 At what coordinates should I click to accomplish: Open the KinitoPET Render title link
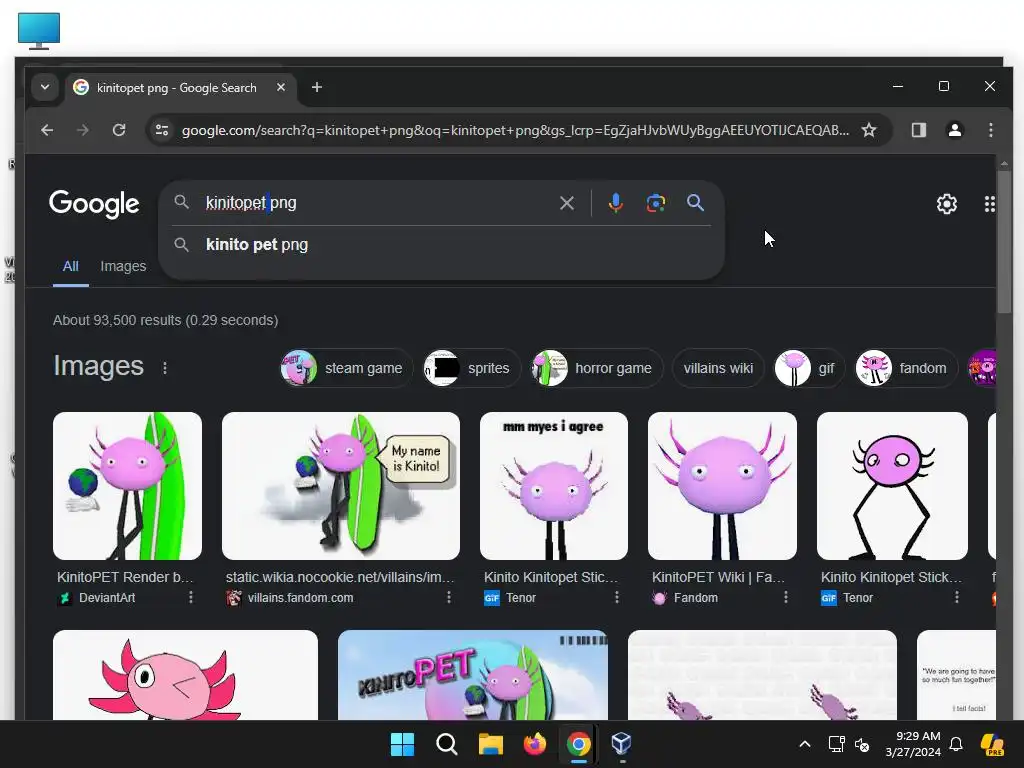(125, 577)
